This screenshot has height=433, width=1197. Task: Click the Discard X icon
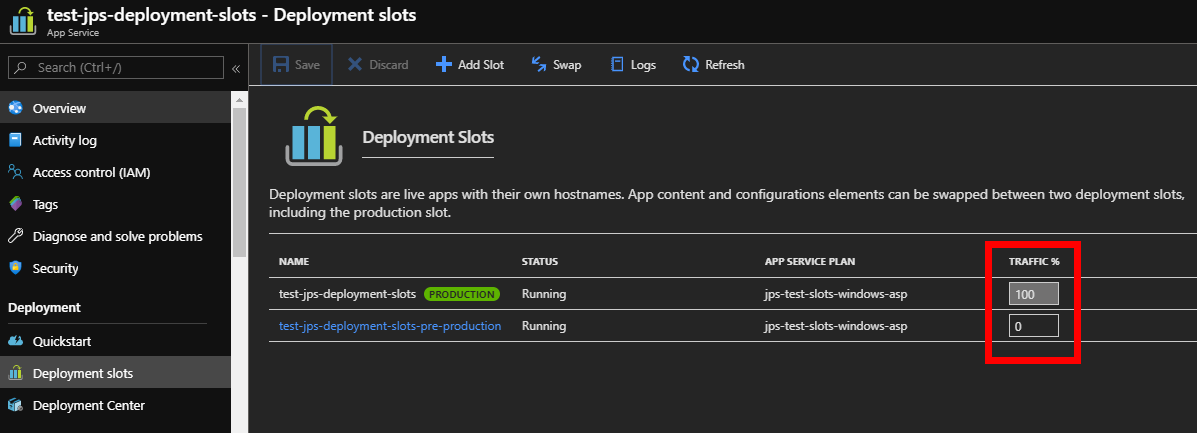[354, 65]
